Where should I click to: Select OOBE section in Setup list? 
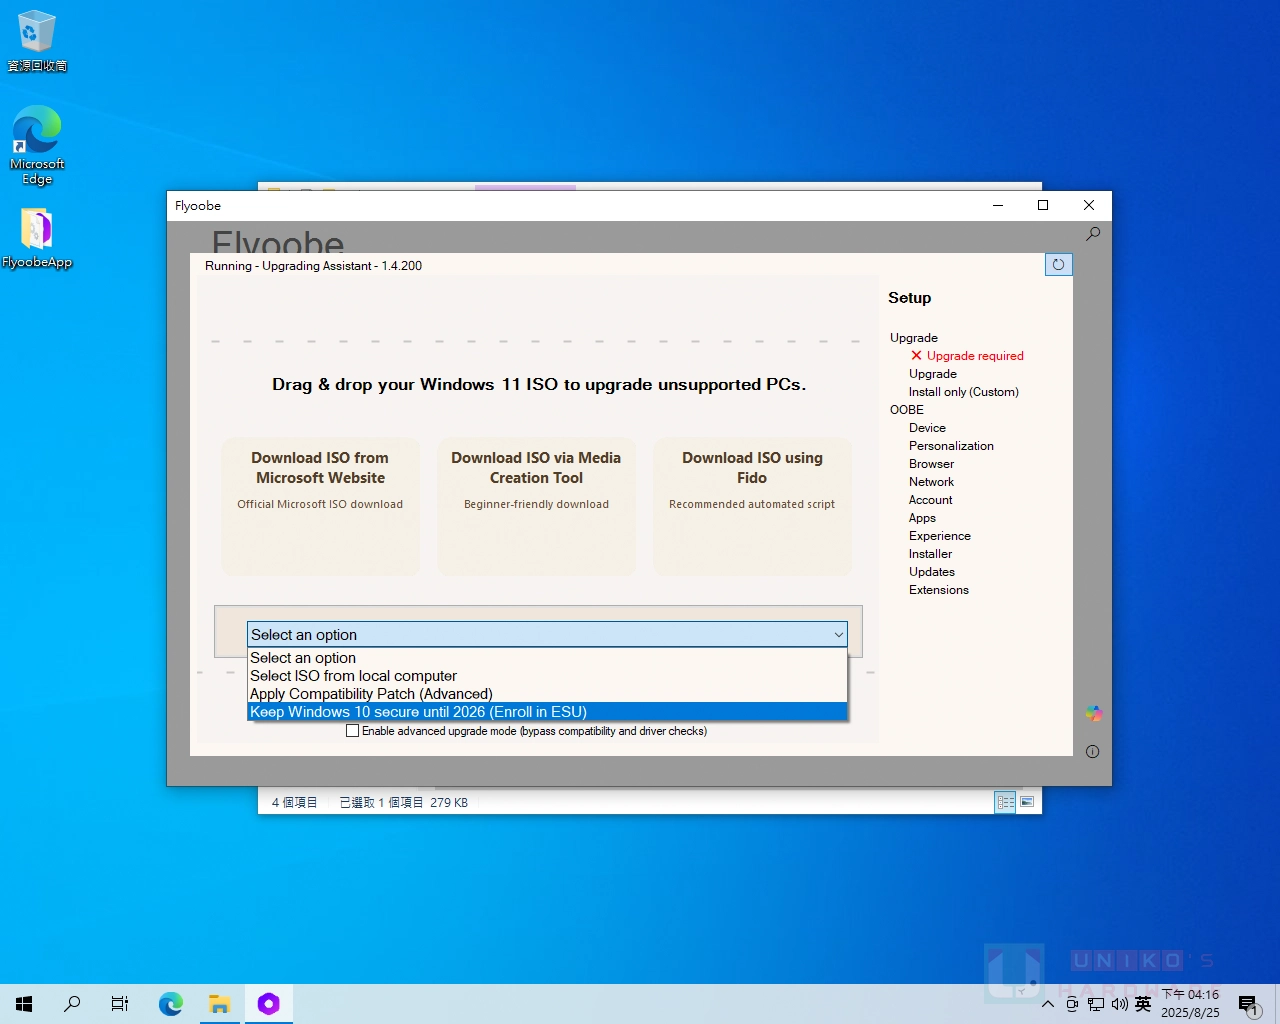click(907, 410)
